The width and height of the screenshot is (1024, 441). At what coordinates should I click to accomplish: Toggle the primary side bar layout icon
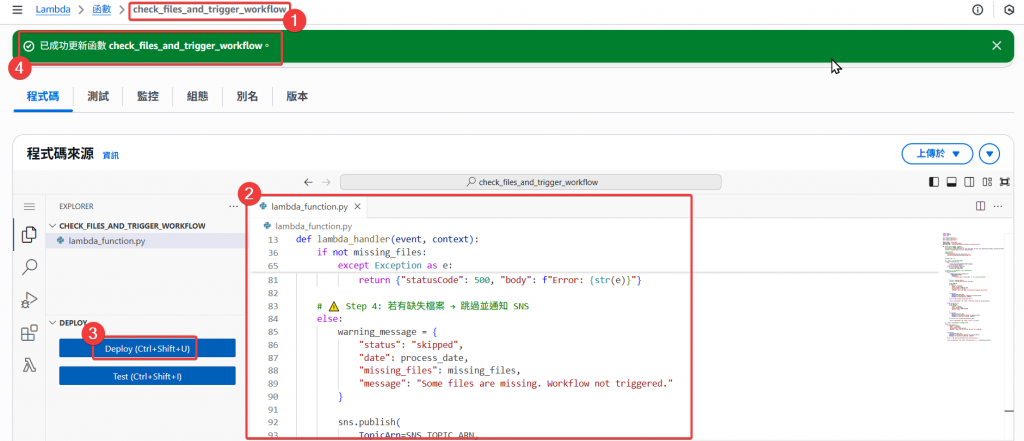tap(934, 182)
